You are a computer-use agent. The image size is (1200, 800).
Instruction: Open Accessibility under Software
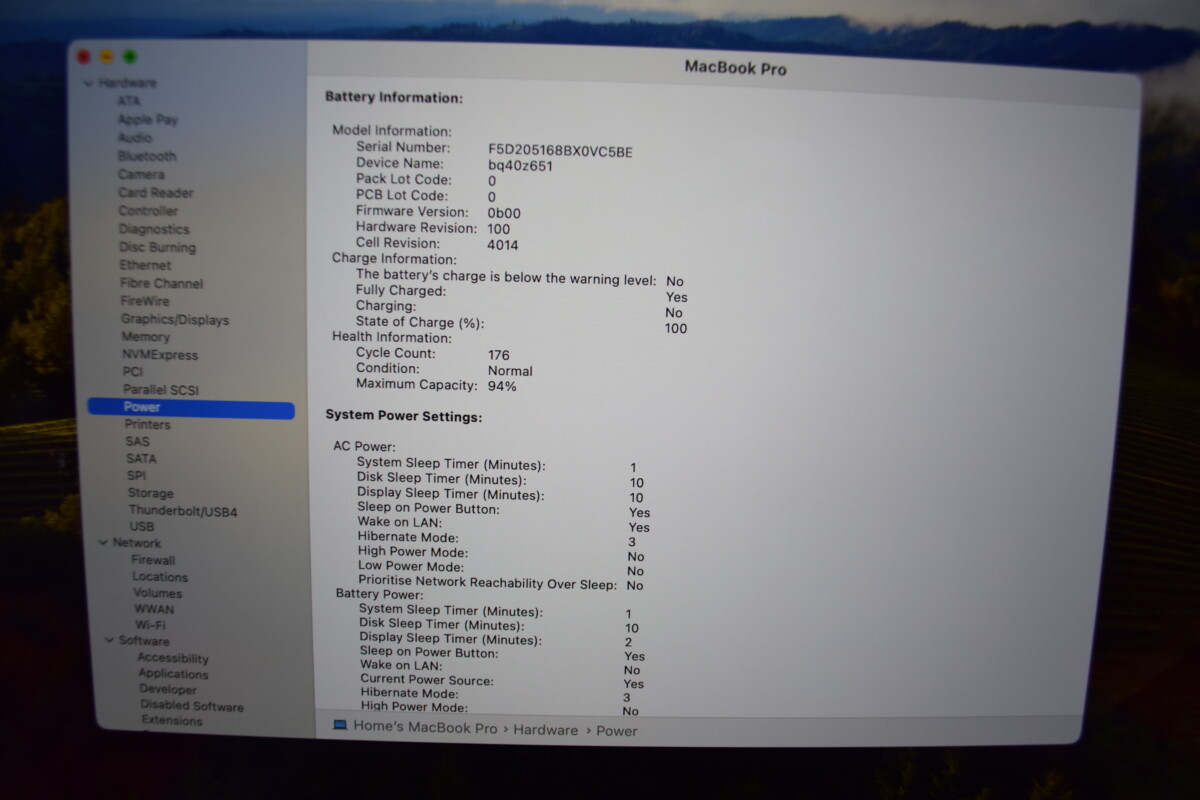173,659
